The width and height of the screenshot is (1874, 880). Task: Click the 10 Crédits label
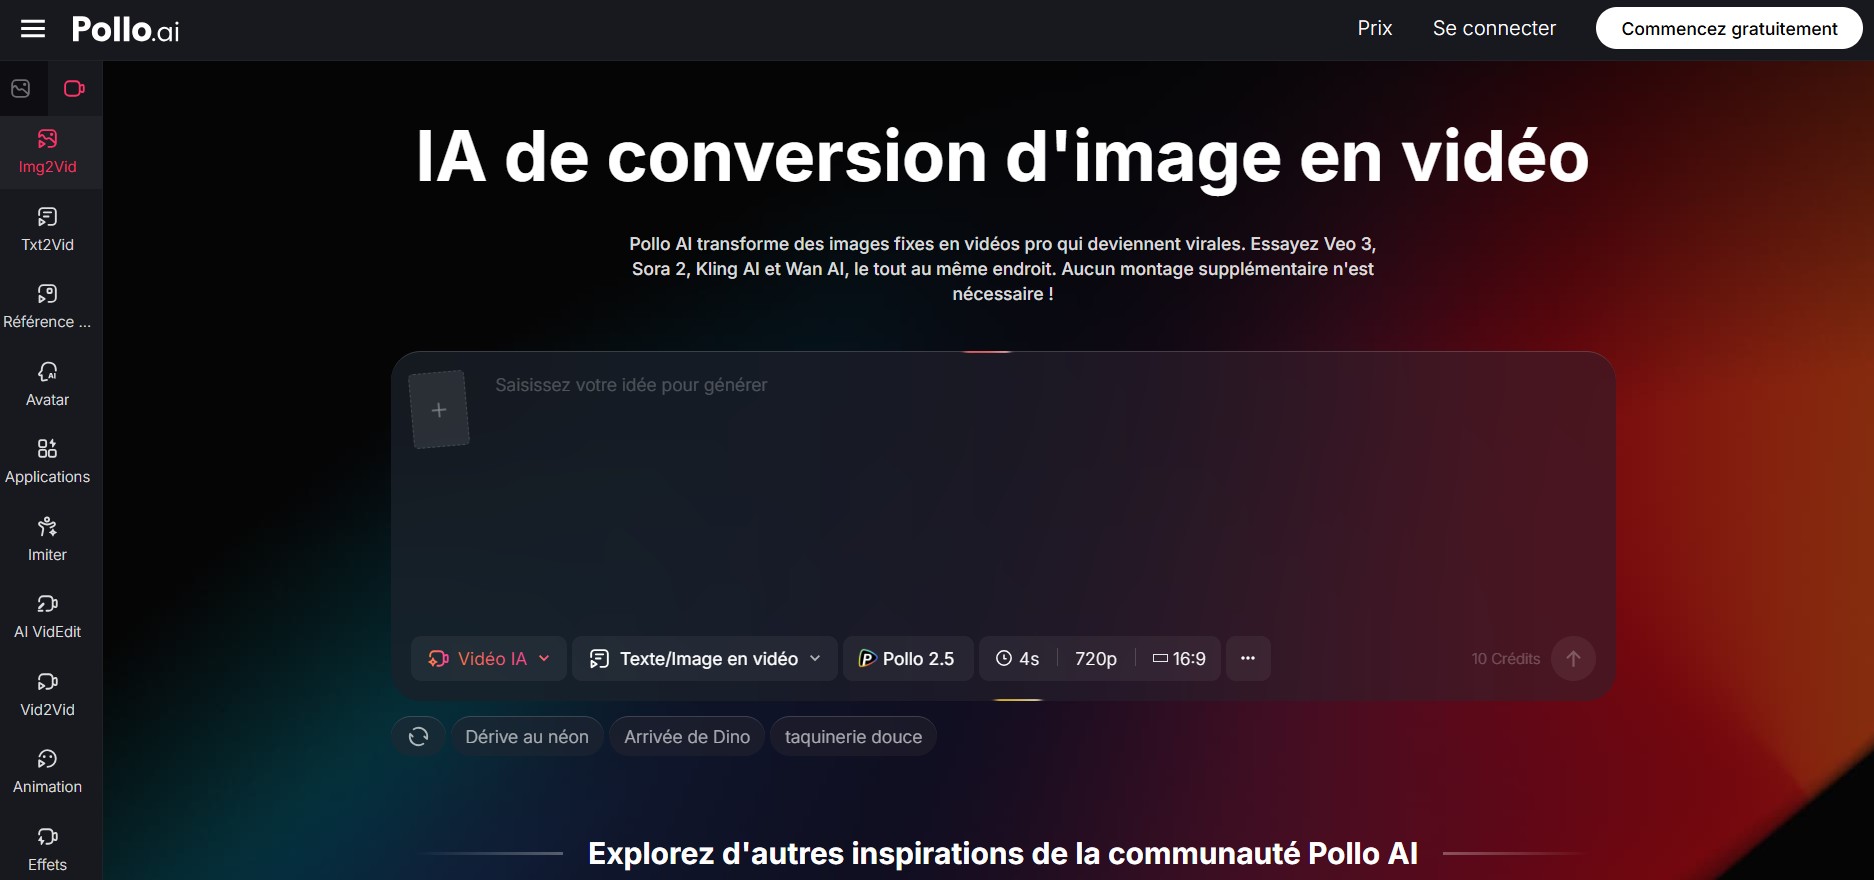point(1505,659)
